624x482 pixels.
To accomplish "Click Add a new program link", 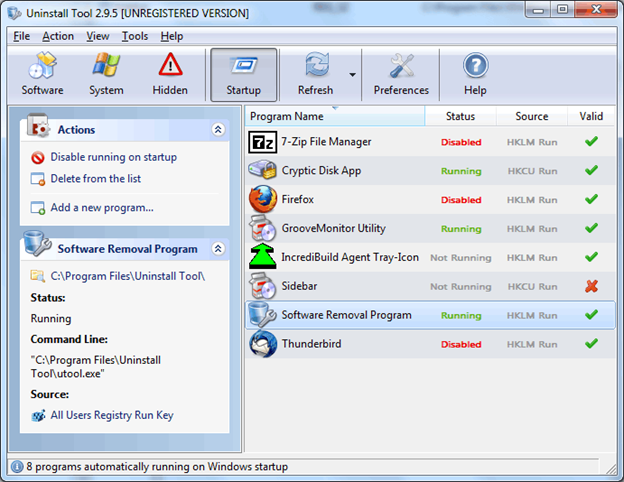I will coord(102,208).
